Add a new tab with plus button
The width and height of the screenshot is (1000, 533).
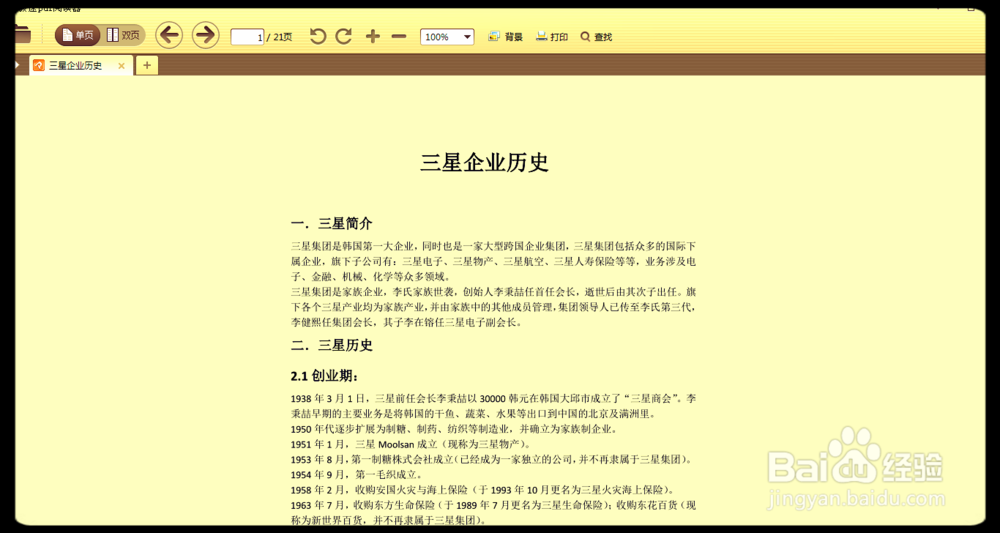pyautogui.click(x=147, y=65)
